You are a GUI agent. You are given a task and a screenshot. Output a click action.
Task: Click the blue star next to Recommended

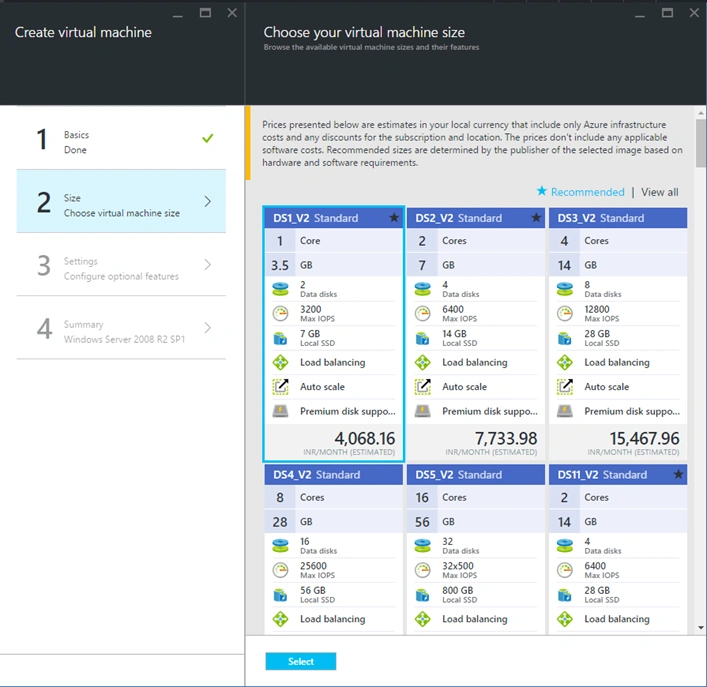click(x=542, y=191)
